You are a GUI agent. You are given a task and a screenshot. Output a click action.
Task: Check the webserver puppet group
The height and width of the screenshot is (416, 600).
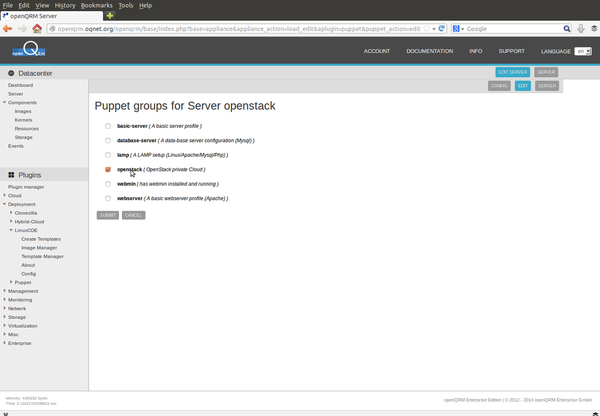point(108,199)
